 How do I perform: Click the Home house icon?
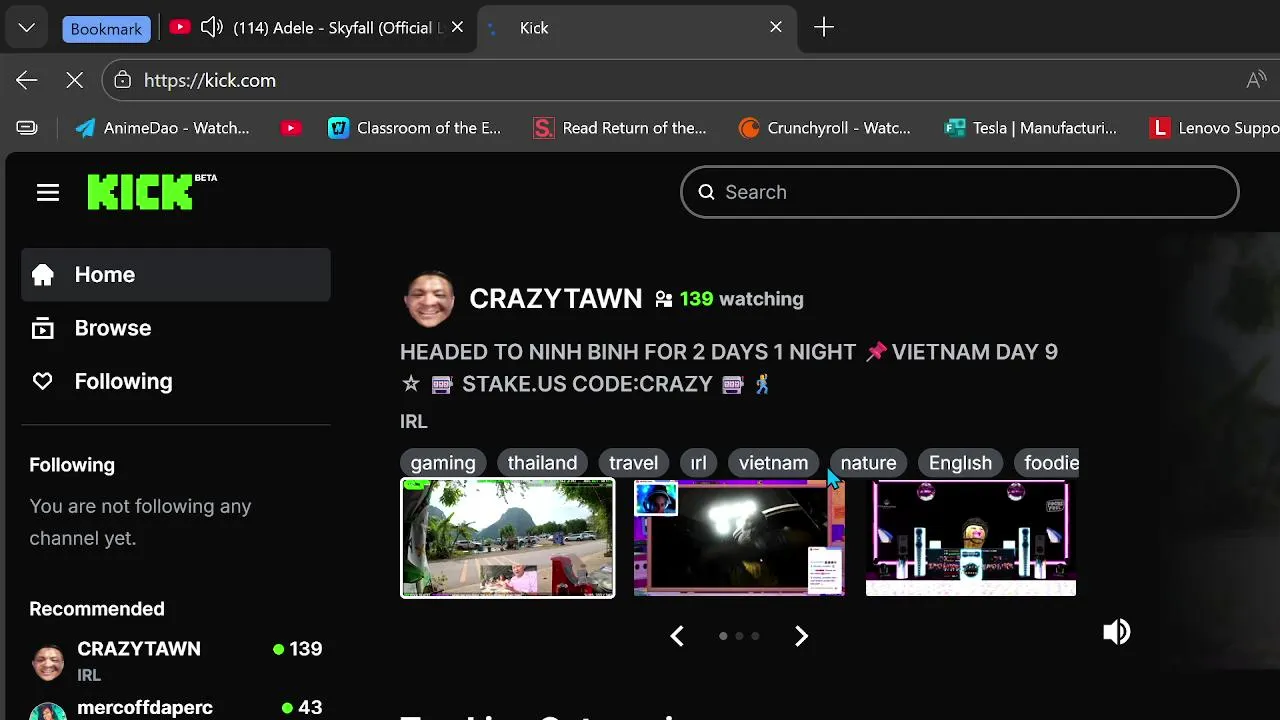click(x=42, y=274)
